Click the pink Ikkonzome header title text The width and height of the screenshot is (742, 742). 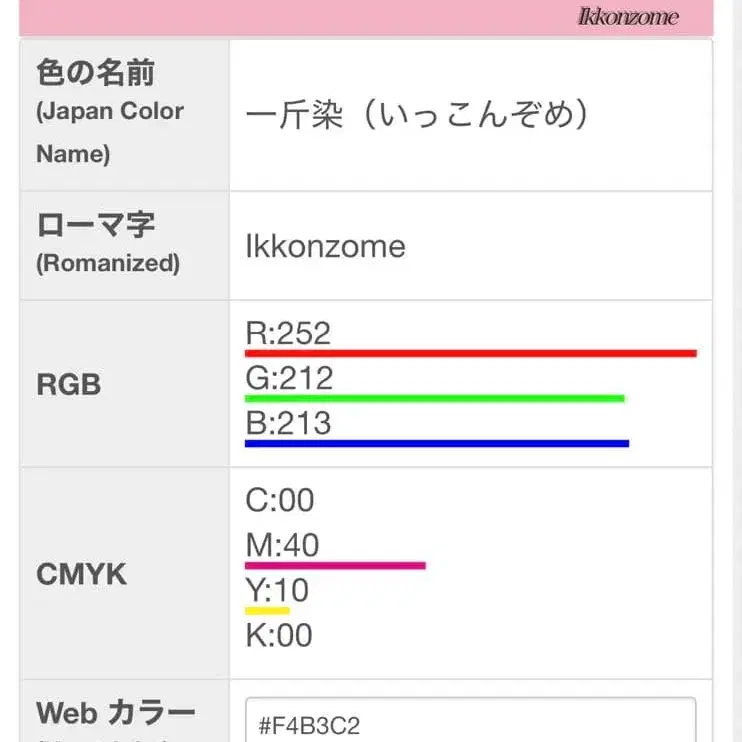tap(628, 17)
